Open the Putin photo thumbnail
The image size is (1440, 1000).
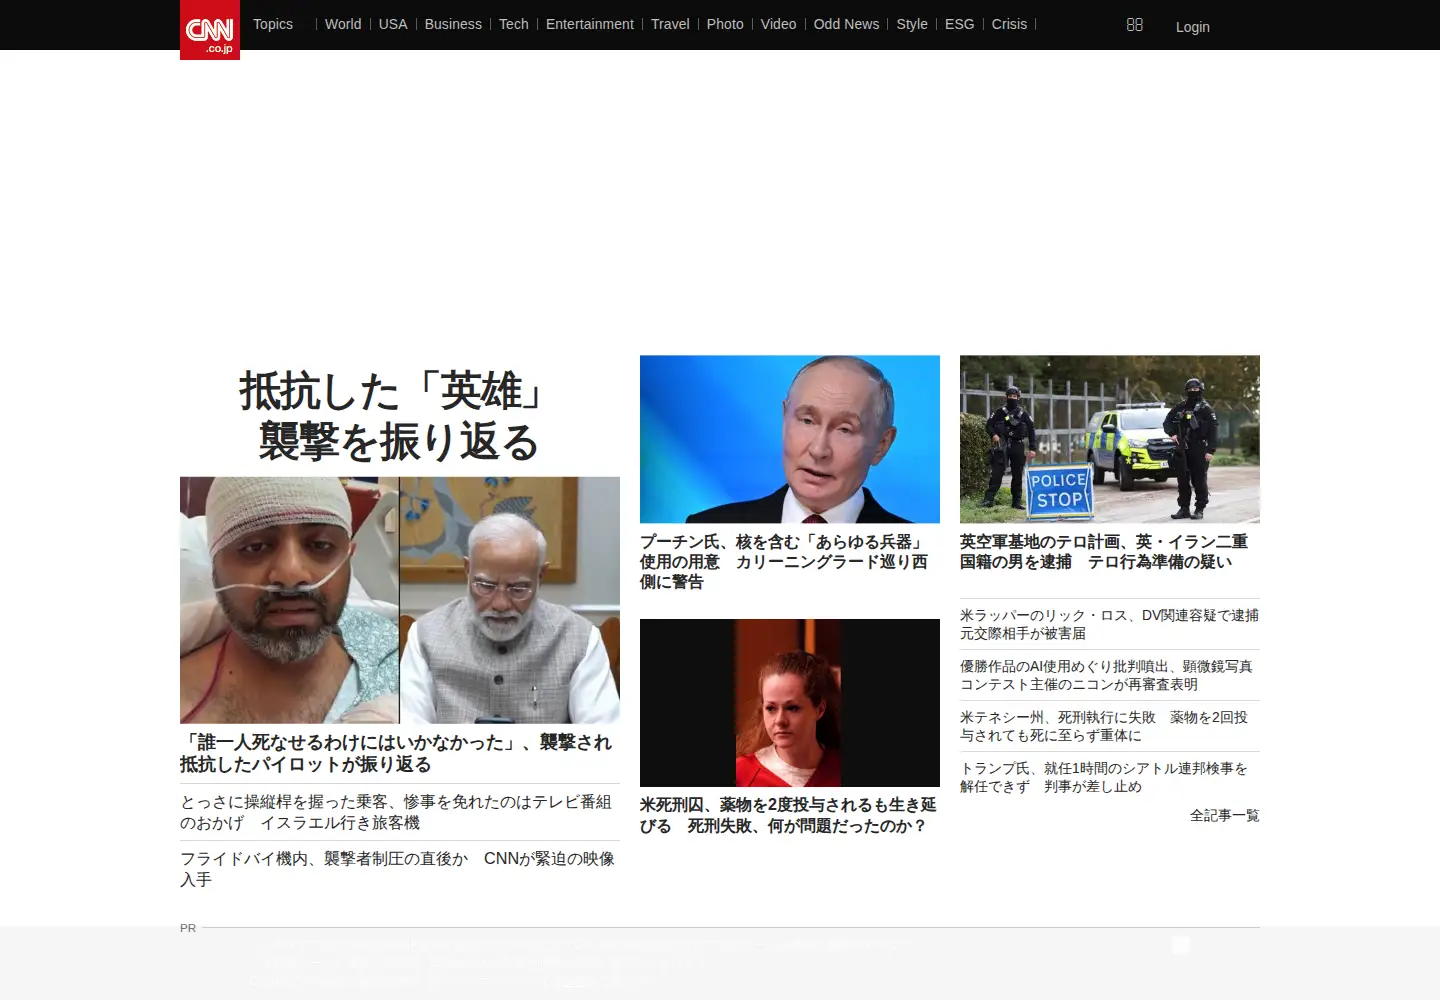[x=790, y=439]
